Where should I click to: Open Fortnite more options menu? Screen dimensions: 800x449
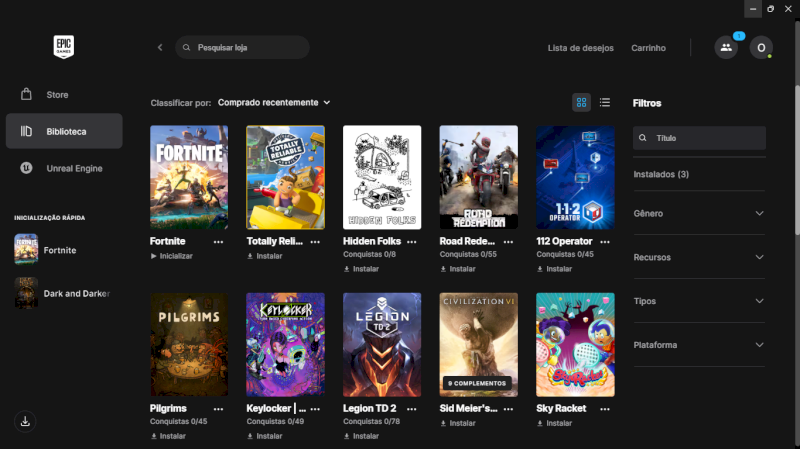218,242
